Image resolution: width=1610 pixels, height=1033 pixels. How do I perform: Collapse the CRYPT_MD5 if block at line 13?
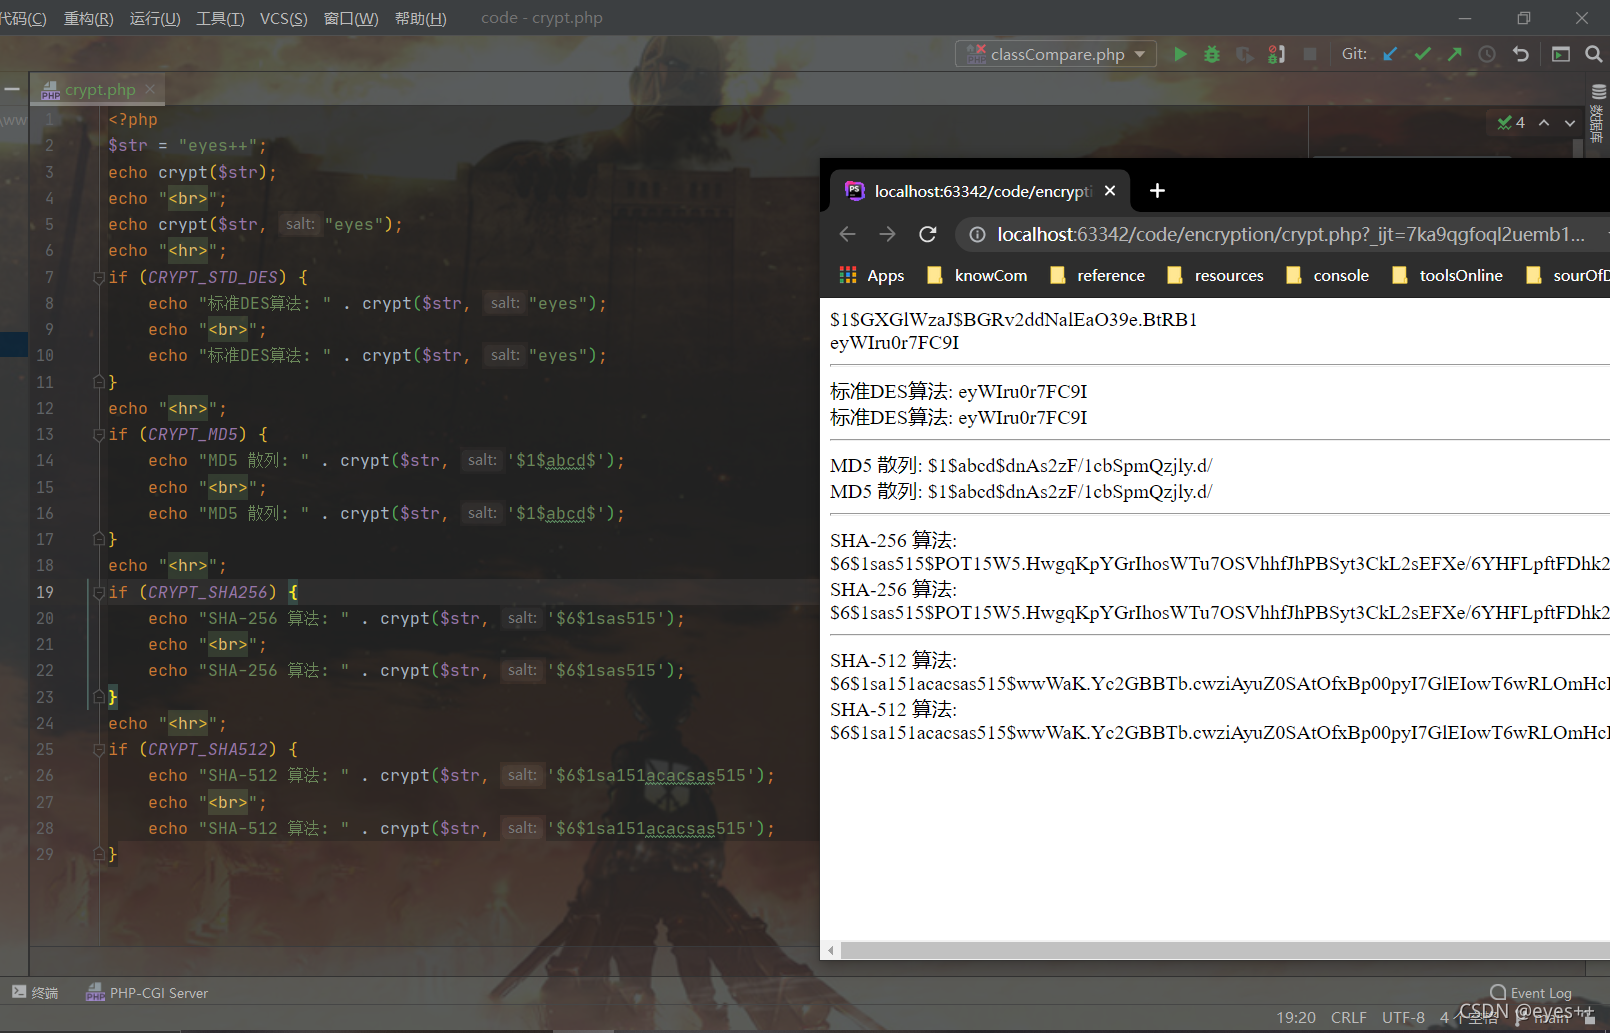coord(99,434)
